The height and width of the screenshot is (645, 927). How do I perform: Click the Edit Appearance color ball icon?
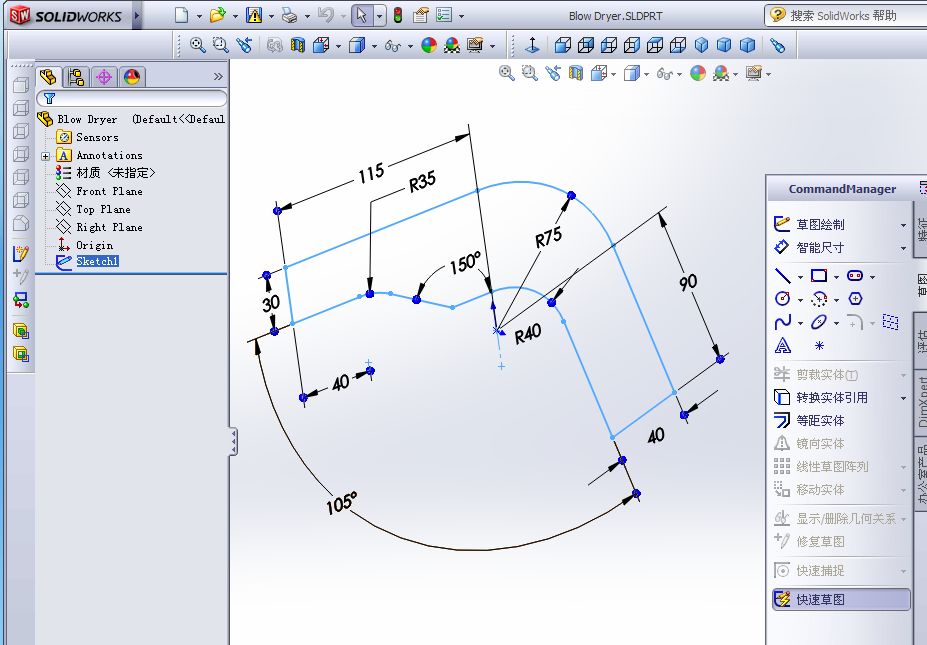(x=429, y=45)
